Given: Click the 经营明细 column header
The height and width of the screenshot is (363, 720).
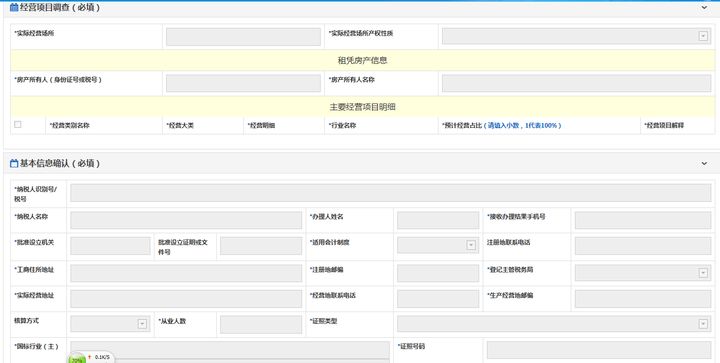Looking at the screenshot, I should pyautogui.click(x=261, y=125).
